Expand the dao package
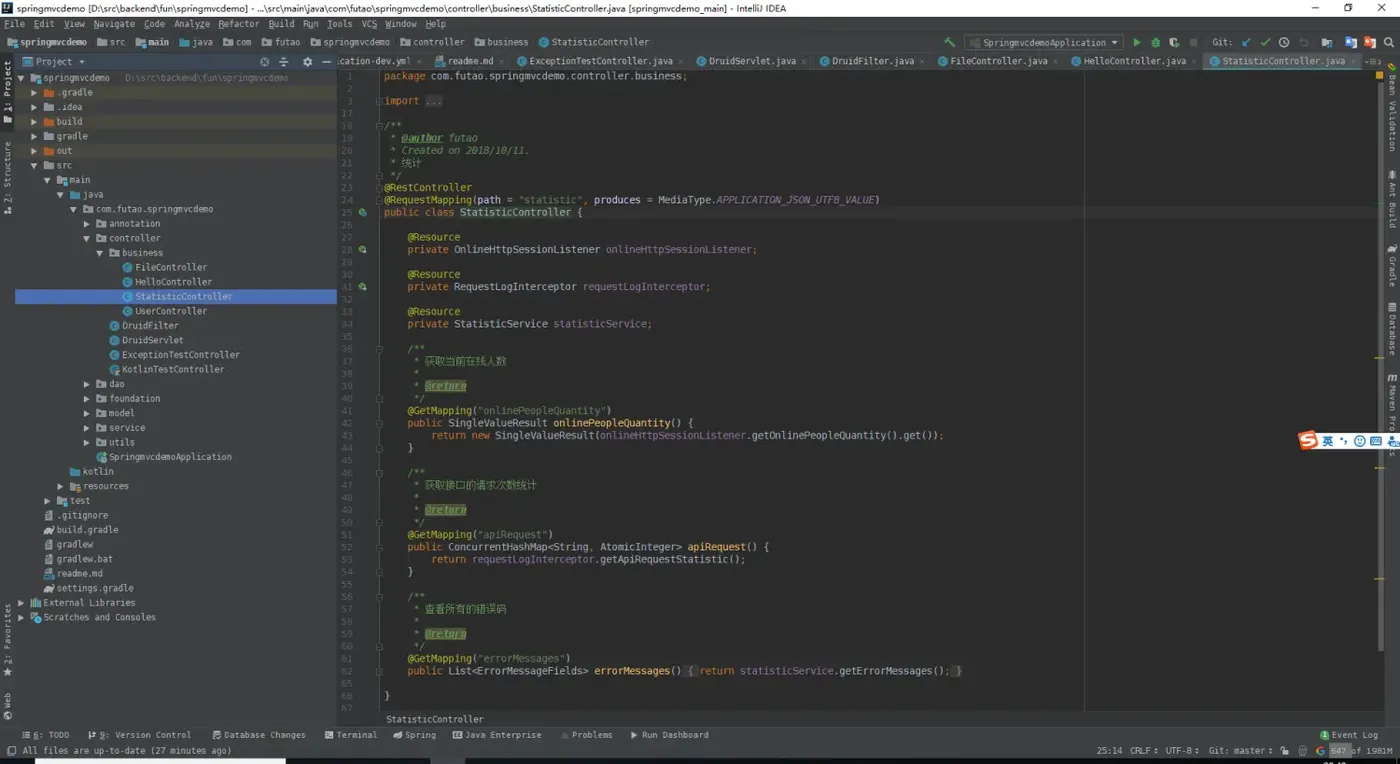The height and width of the screenshot is (764, 1400). click(x=87, y=384)
